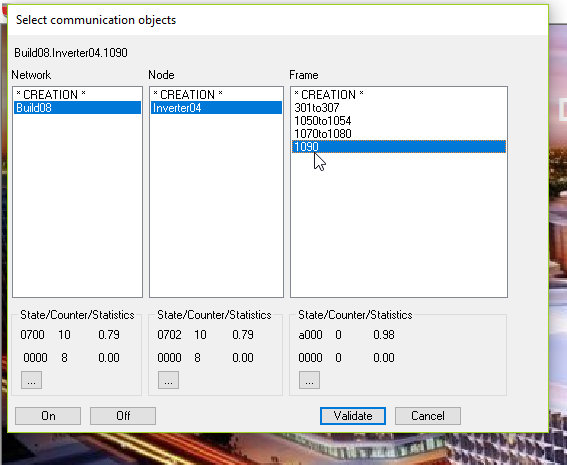Open Network statistics details ellipsis button
Image resolution: width=567 pixels, height=465 pixels.
tap(31, 380)
